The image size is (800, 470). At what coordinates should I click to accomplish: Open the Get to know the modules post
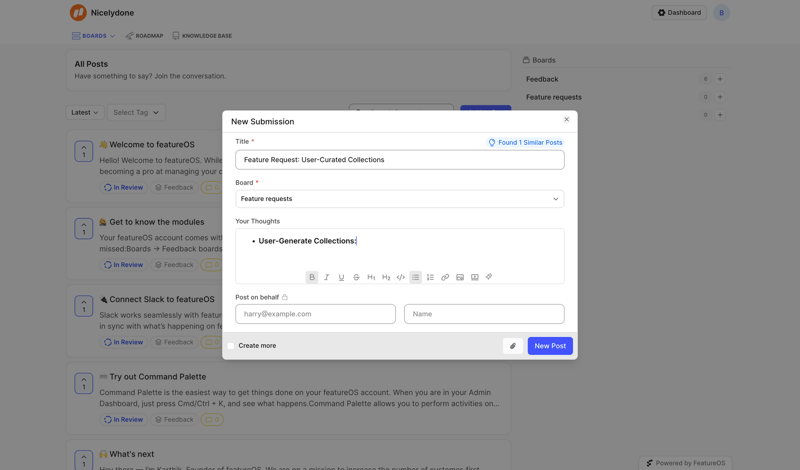click(157, 222)
